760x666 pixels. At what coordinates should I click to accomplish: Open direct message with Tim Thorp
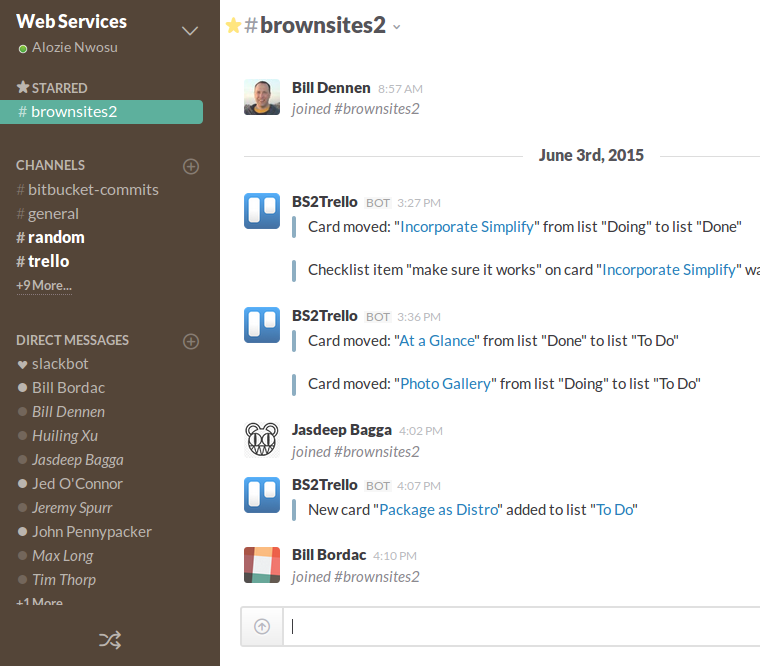coord(64,580)
